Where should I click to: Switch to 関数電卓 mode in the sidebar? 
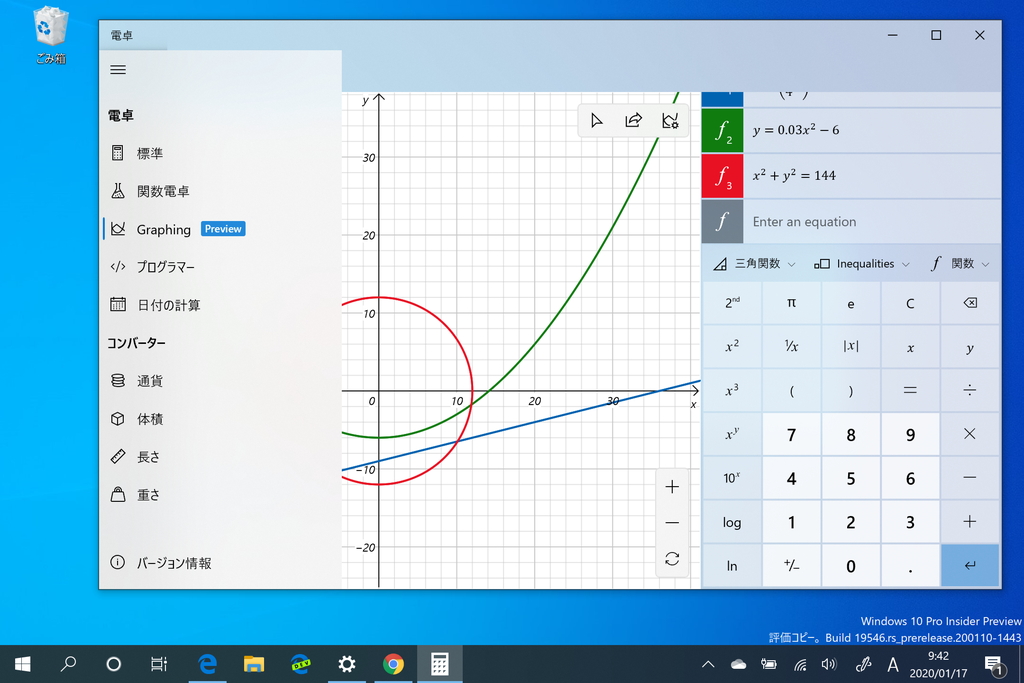tap(163, 191)
